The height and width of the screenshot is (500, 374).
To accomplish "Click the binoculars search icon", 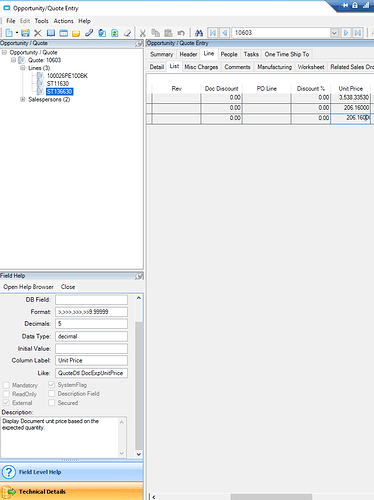I will pos(199,33).
